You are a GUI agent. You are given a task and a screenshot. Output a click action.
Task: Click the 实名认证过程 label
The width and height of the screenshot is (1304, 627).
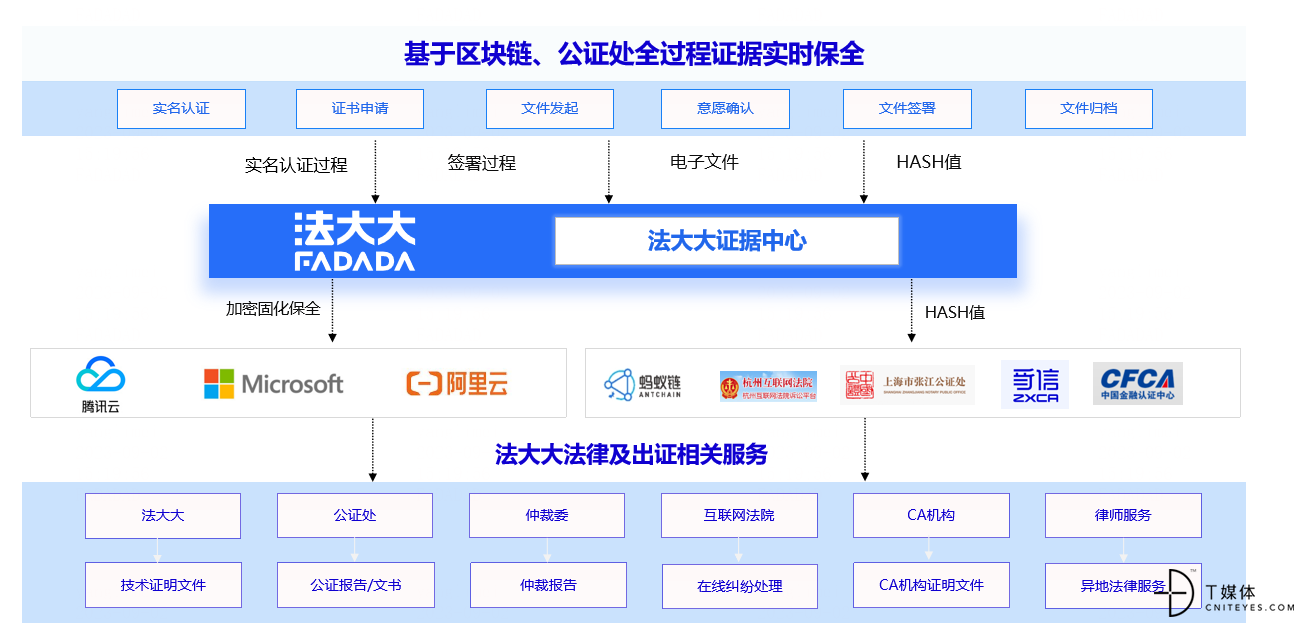click(x=296, y=165)
